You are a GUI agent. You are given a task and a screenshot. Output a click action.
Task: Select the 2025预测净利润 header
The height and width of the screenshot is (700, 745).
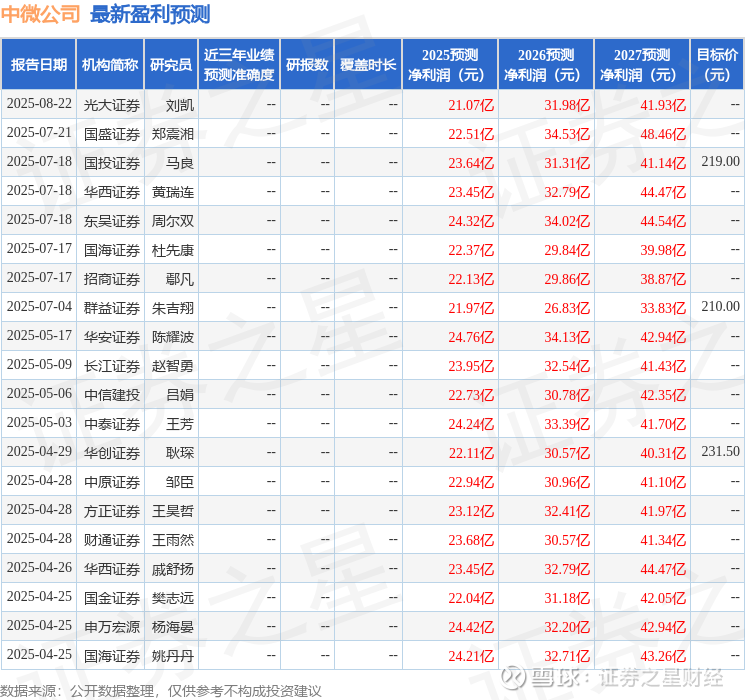point(450,65)
